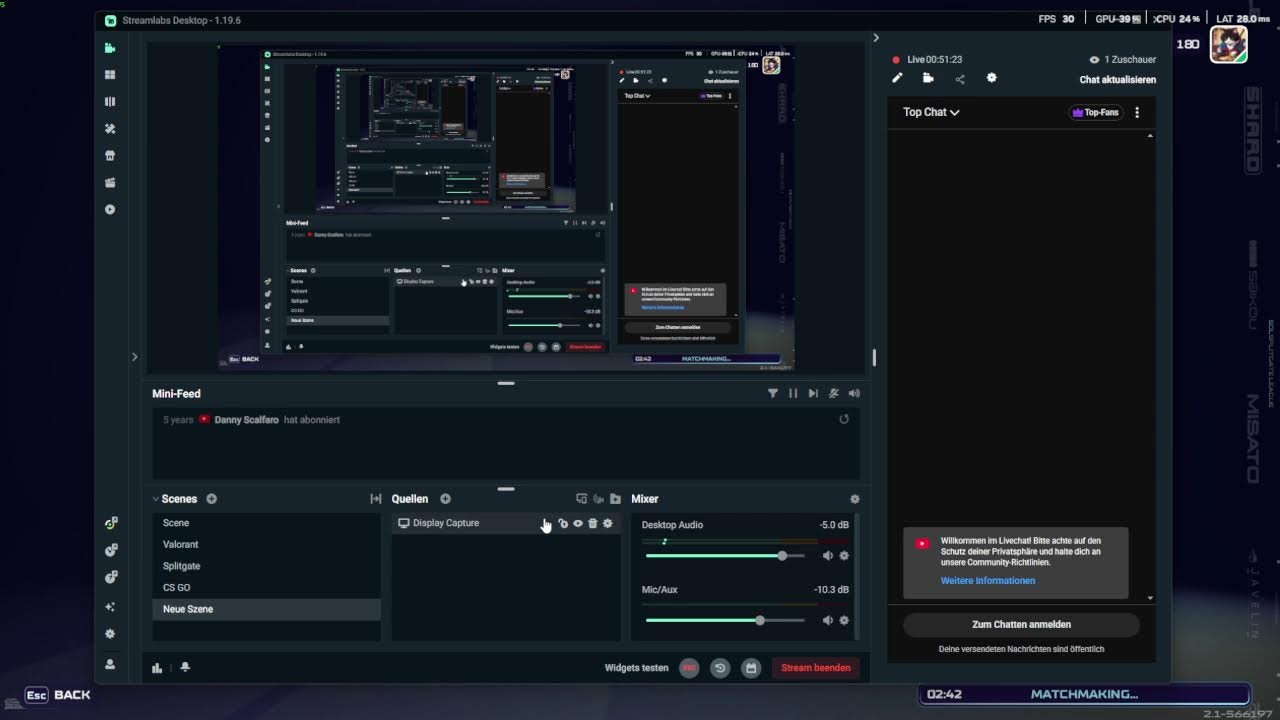1280x720 pixels.
Task: Click Zum Chatten anmelden button
Action: tap(1021, 625)
